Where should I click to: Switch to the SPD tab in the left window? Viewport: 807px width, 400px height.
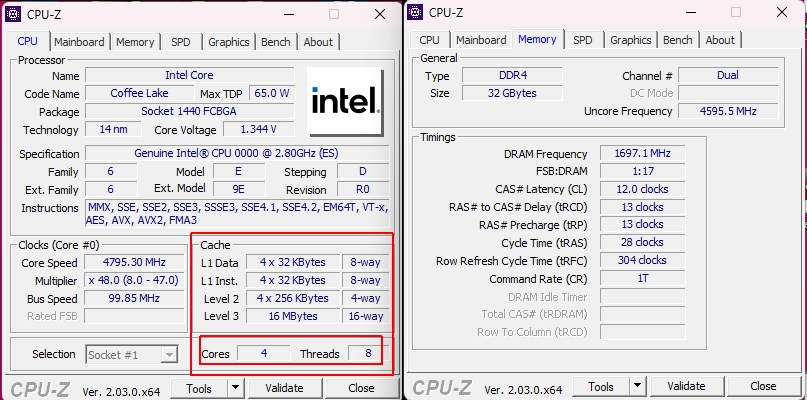(181, 42)
